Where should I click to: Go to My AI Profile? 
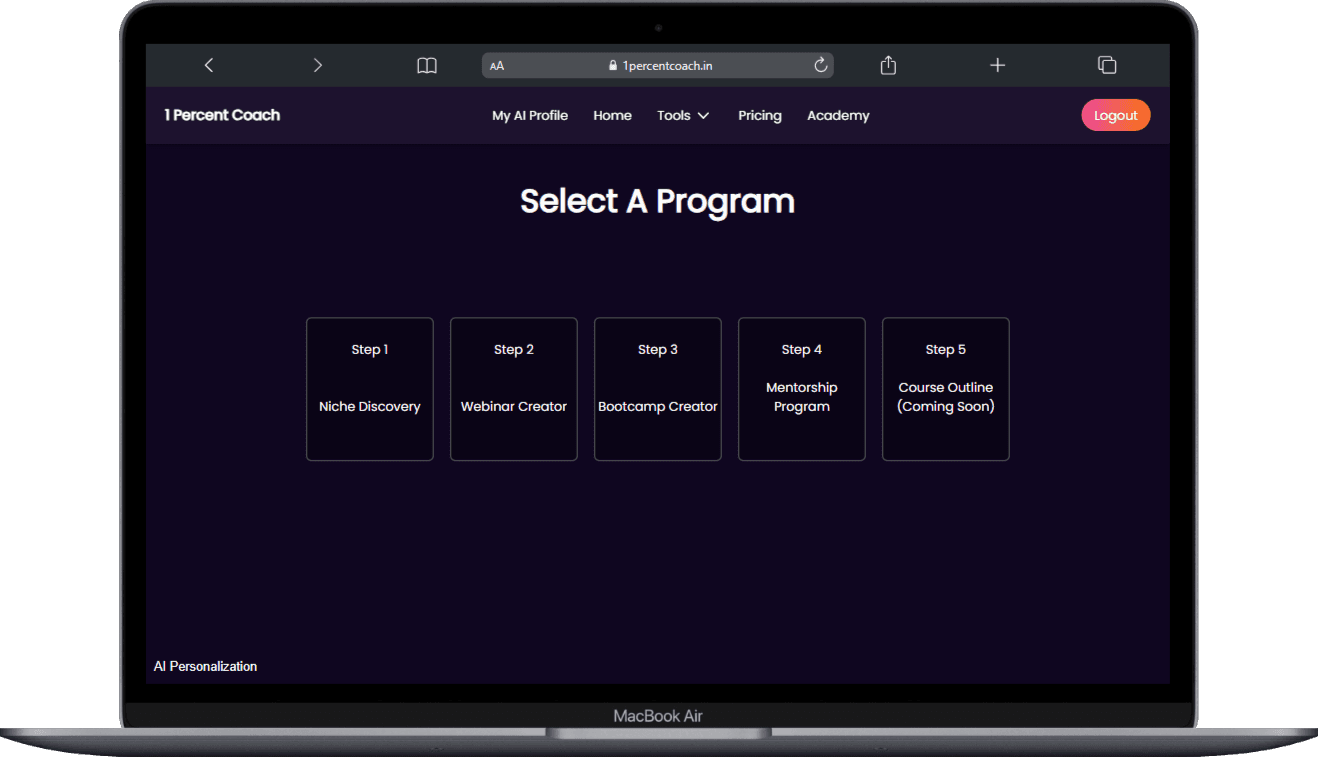pyautogui.click(x=529, y=115)
